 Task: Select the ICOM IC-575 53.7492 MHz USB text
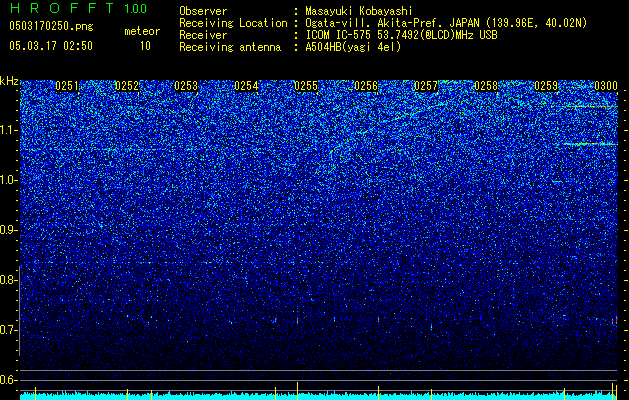pyautogui.click(x=401, y=35)
